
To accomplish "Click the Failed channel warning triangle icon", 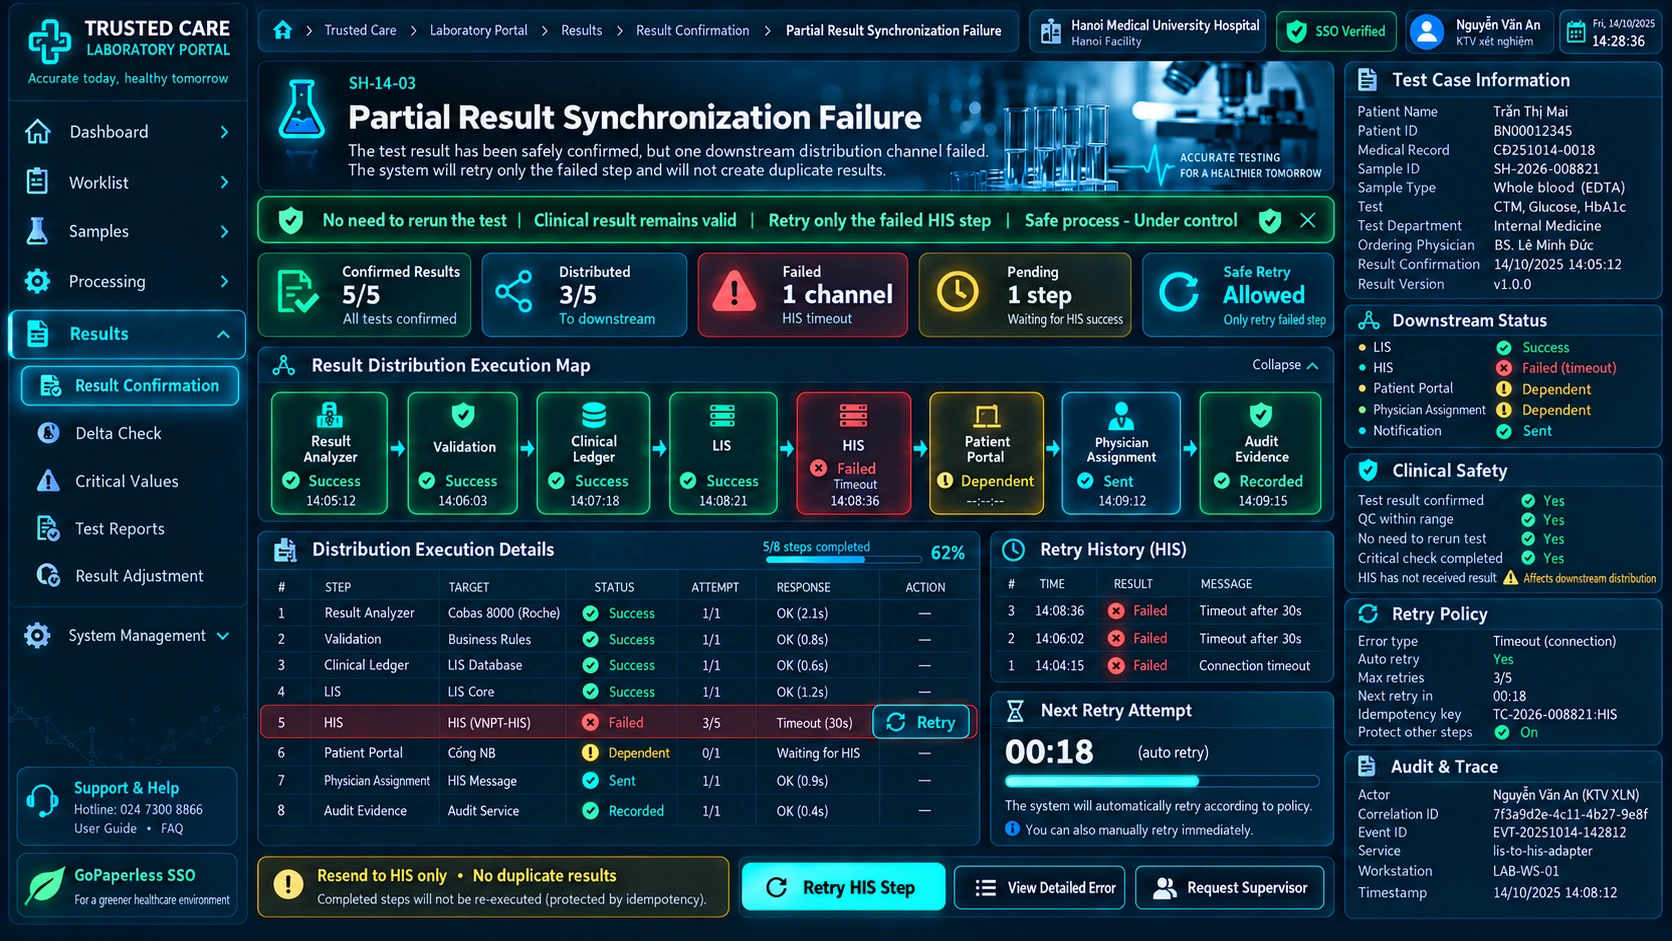I will [734, 294].
